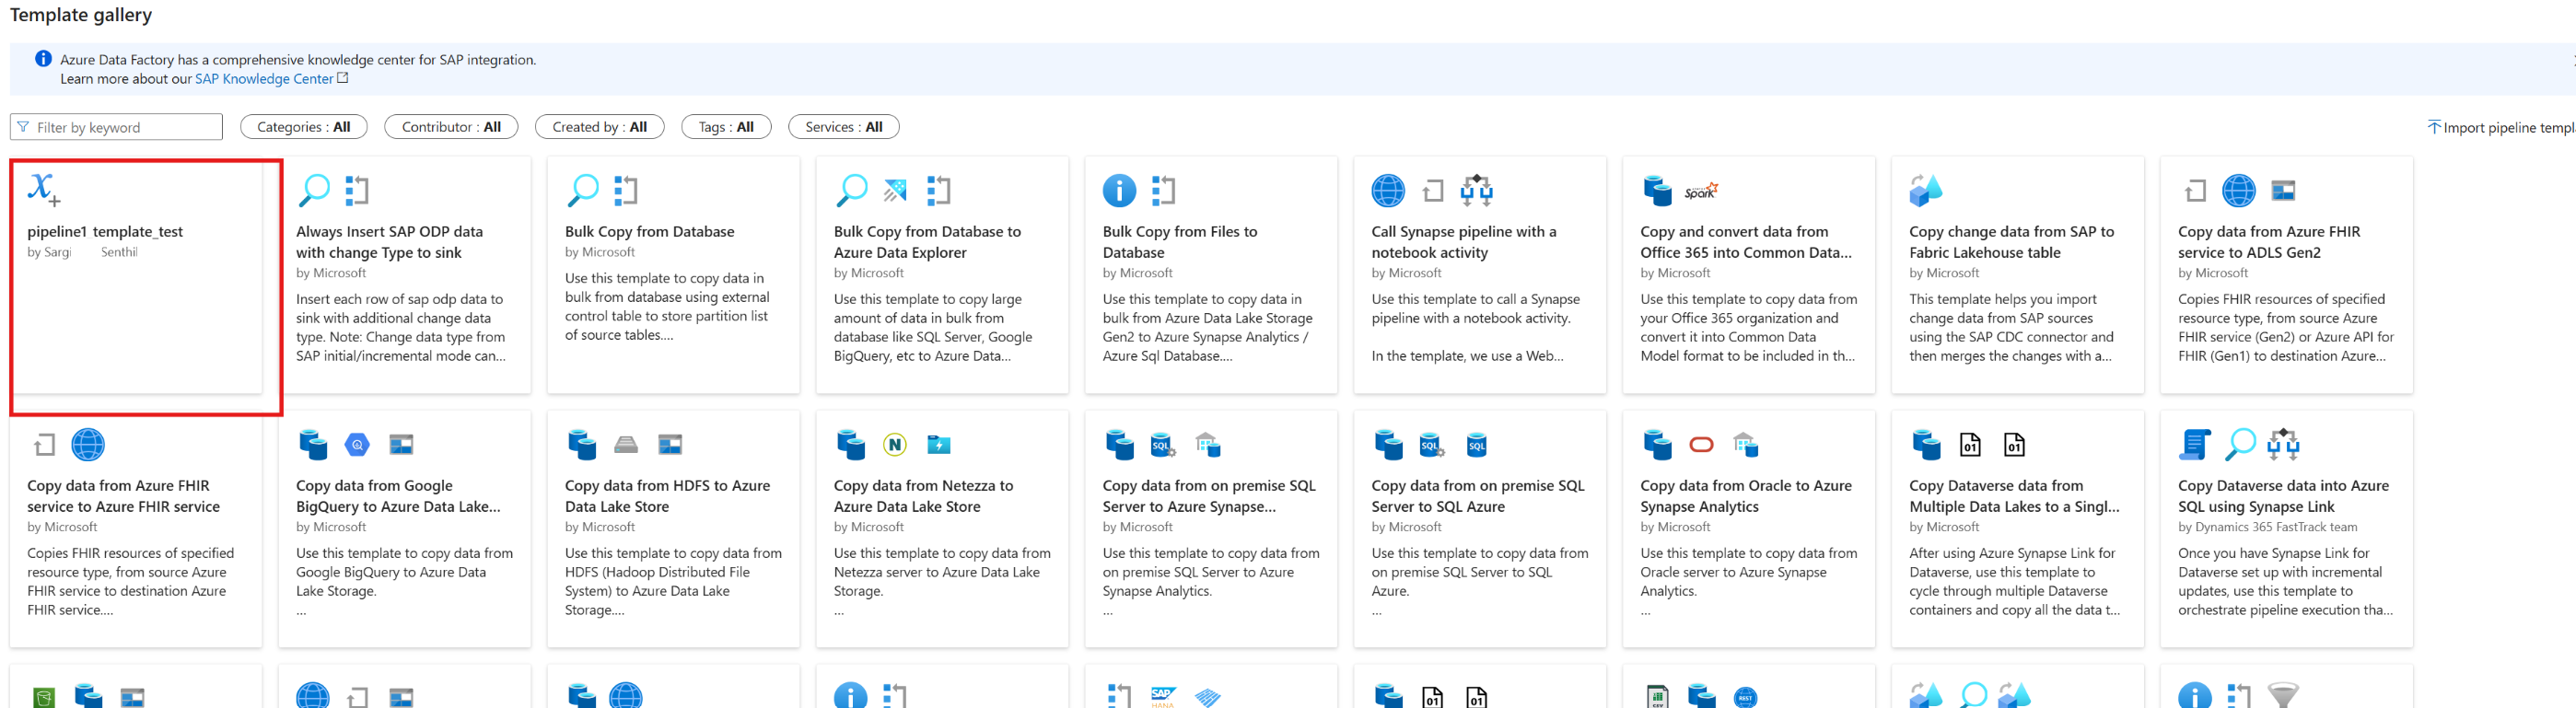Select Copy data from Oracle to Azure Synapse title
2576x708 pixels.
pos(1745,496)
